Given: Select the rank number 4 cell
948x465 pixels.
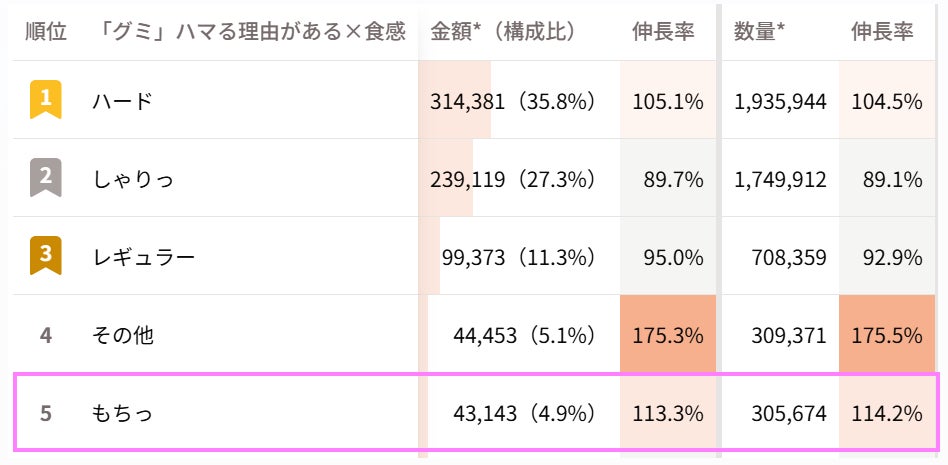Looking at the screenshot, I should point(46,334).
